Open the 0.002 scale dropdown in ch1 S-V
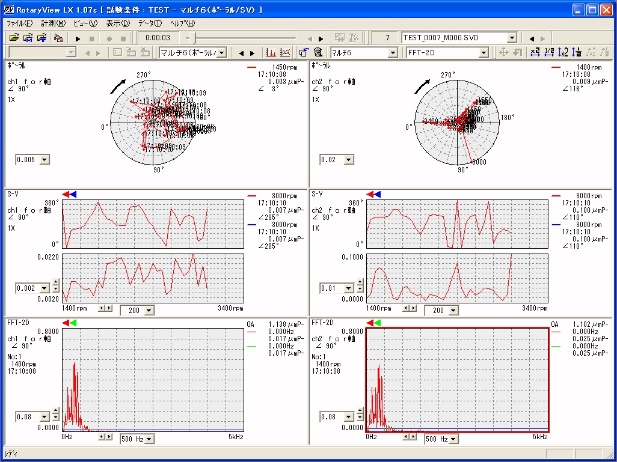This screenshot has height=462, width=617. point(44,288)
